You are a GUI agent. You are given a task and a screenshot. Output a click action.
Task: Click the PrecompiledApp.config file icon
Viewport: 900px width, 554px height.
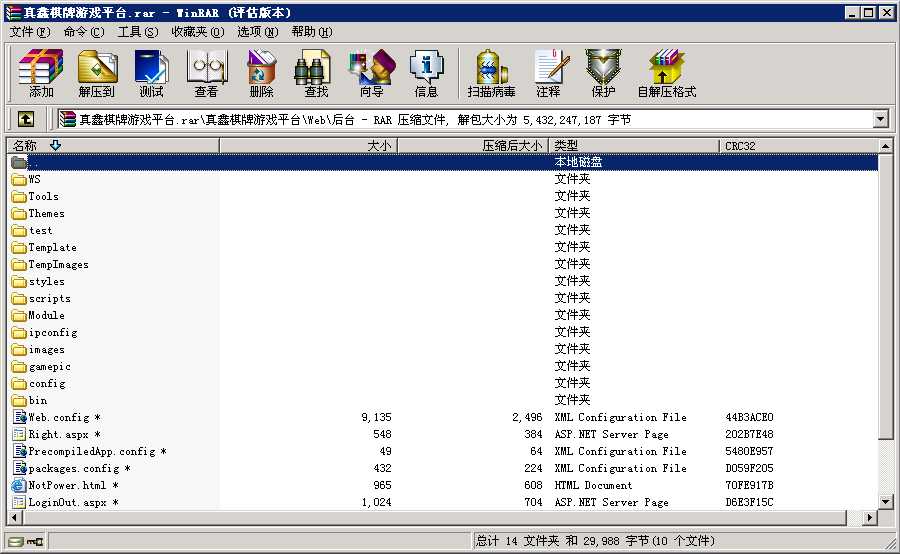tap(20, 451)
